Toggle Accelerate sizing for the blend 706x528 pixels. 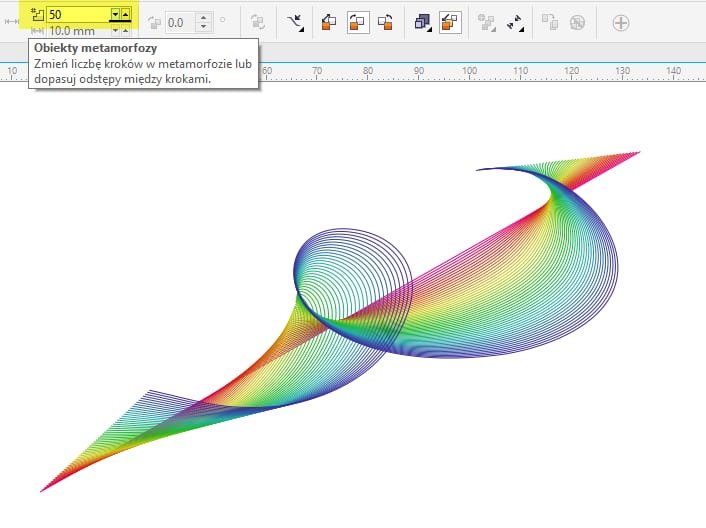coord(450,21)
